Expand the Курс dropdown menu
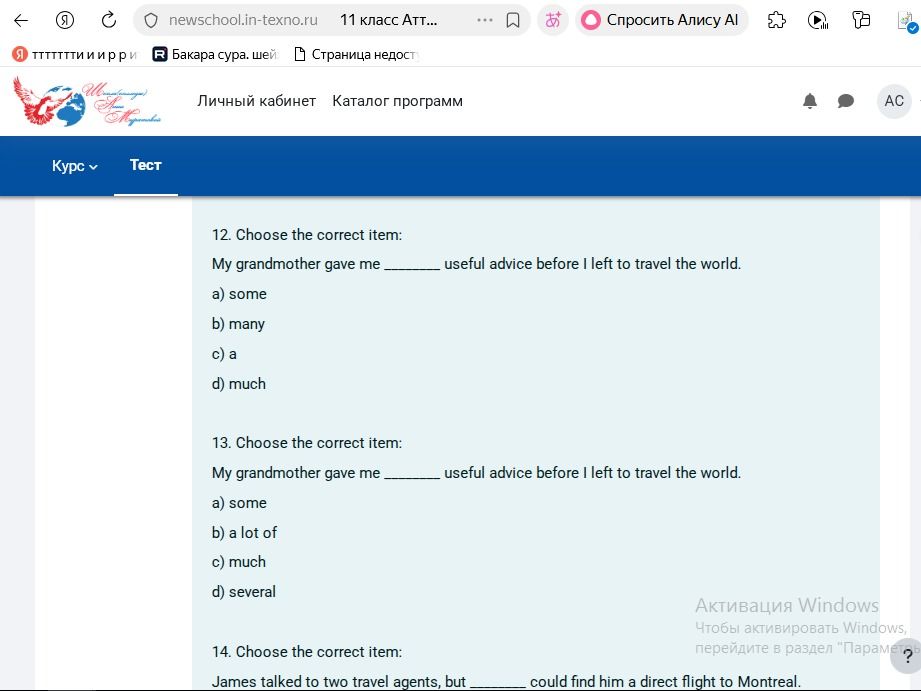Viewport: 921px width, 691px height. tap(75, 166)
